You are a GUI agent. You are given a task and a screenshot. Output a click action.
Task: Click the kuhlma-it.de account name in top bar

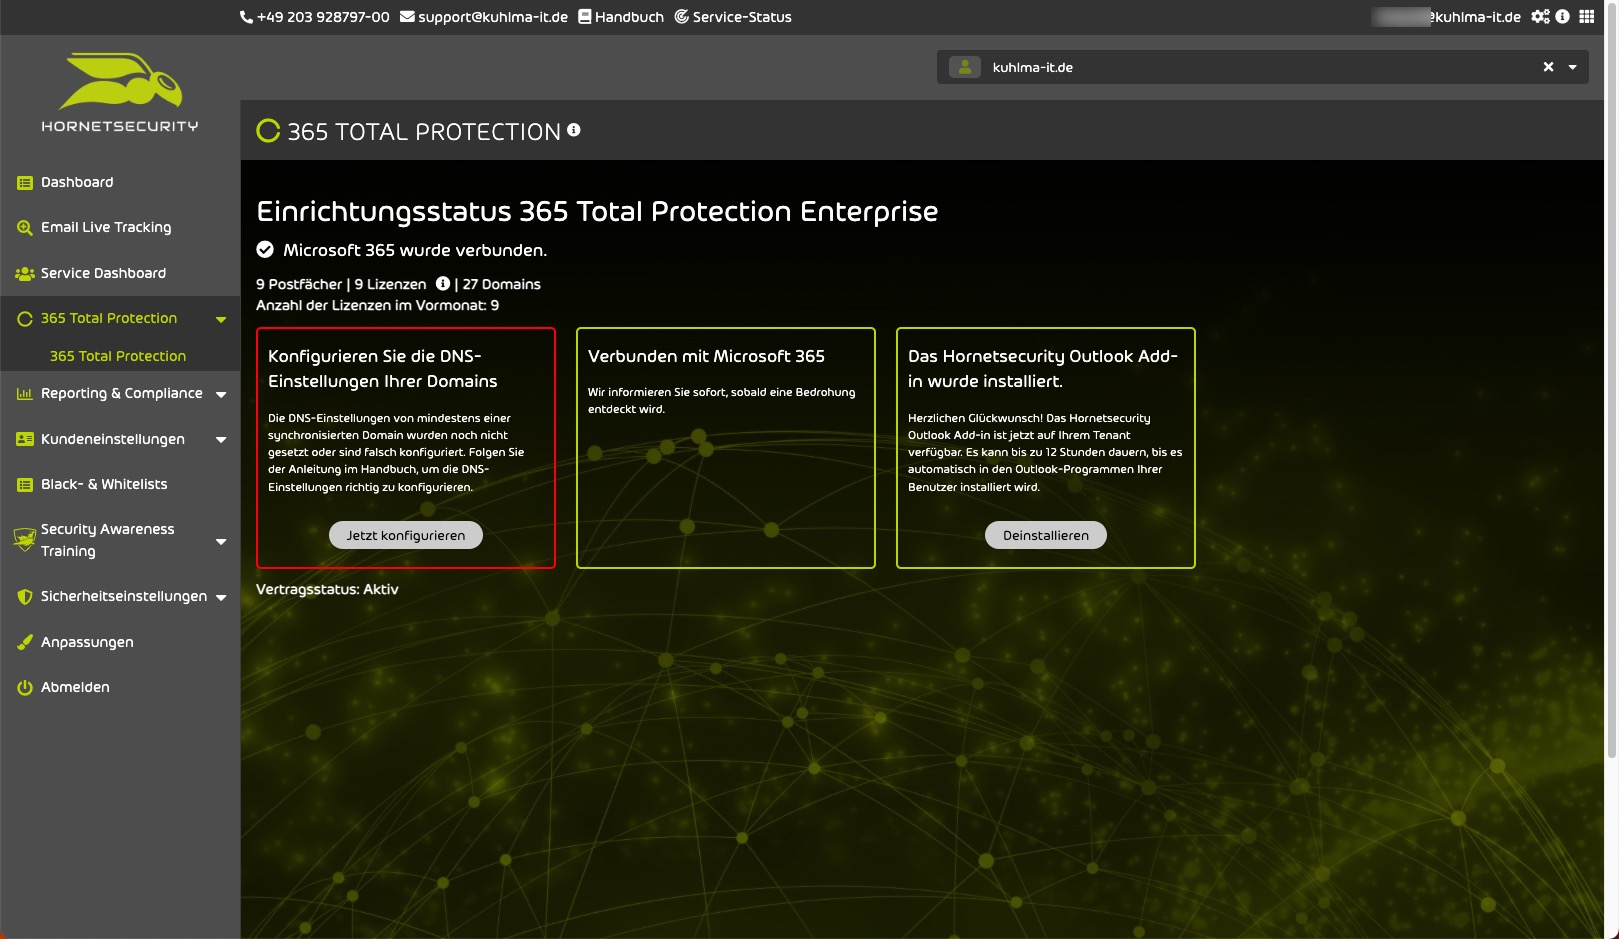point(1447,17)
